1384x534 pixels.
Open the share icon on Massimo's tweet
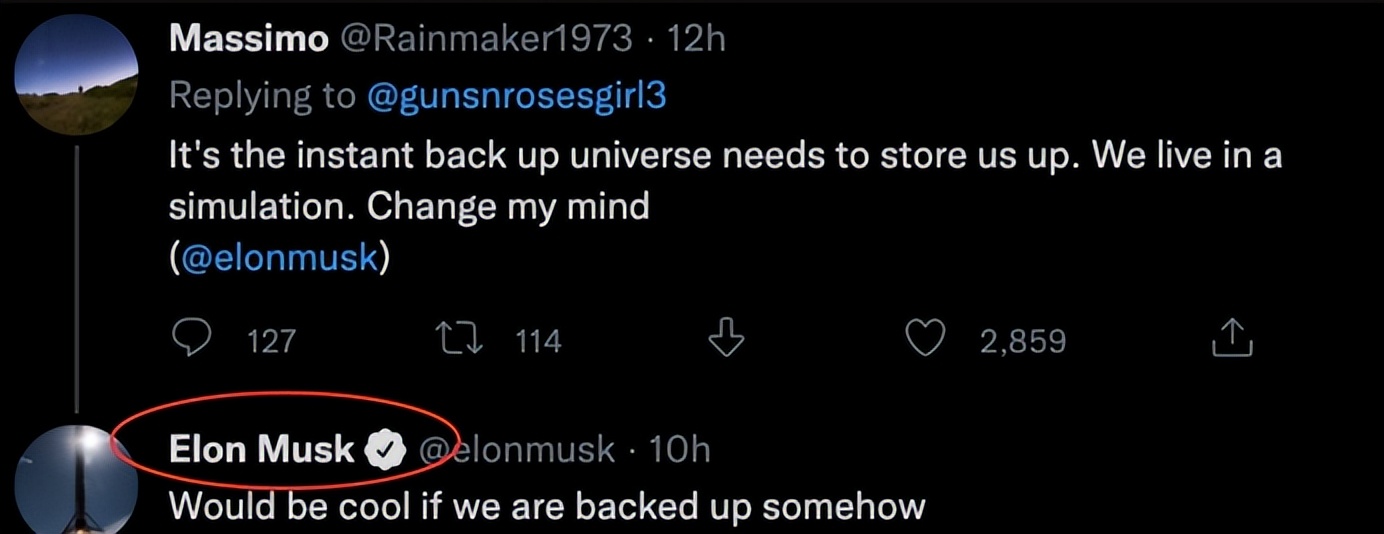point(1232,341)
